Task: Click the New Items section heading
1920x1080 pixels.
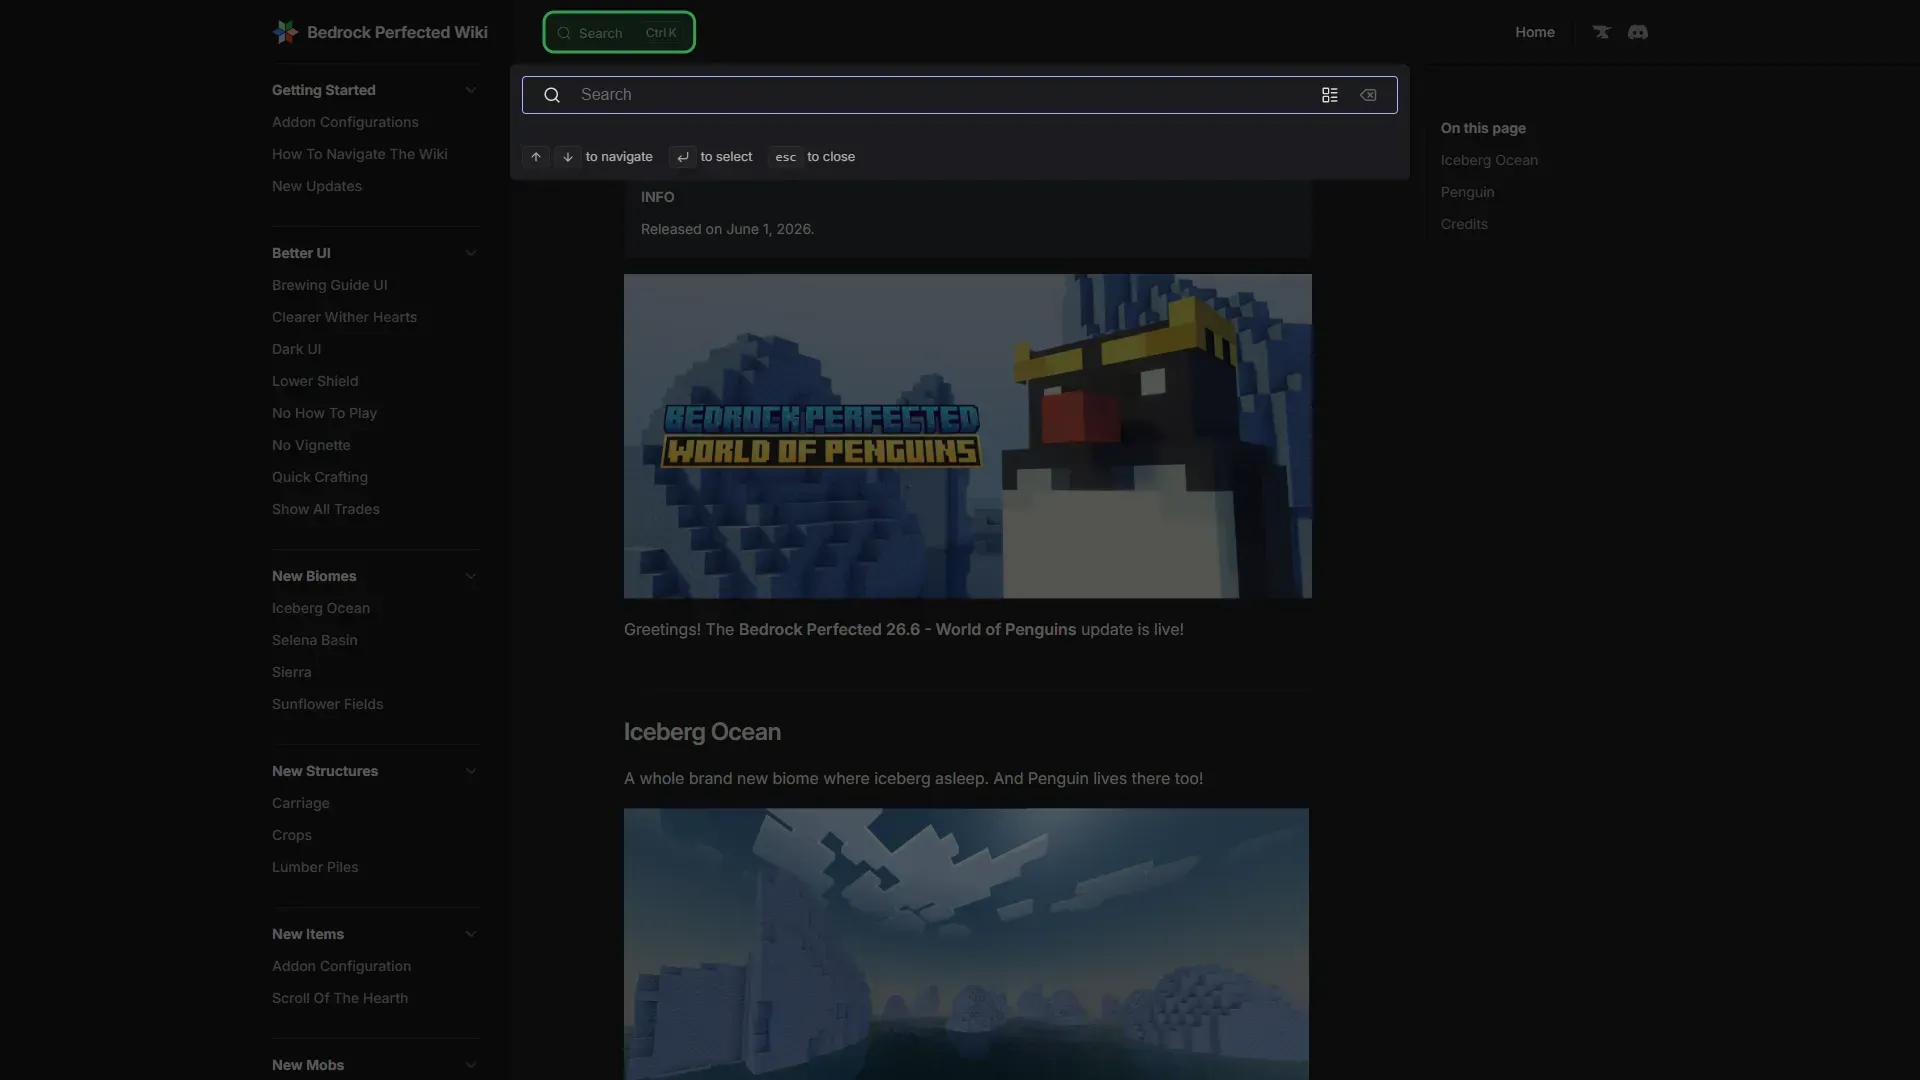Action: pos(308,934)
